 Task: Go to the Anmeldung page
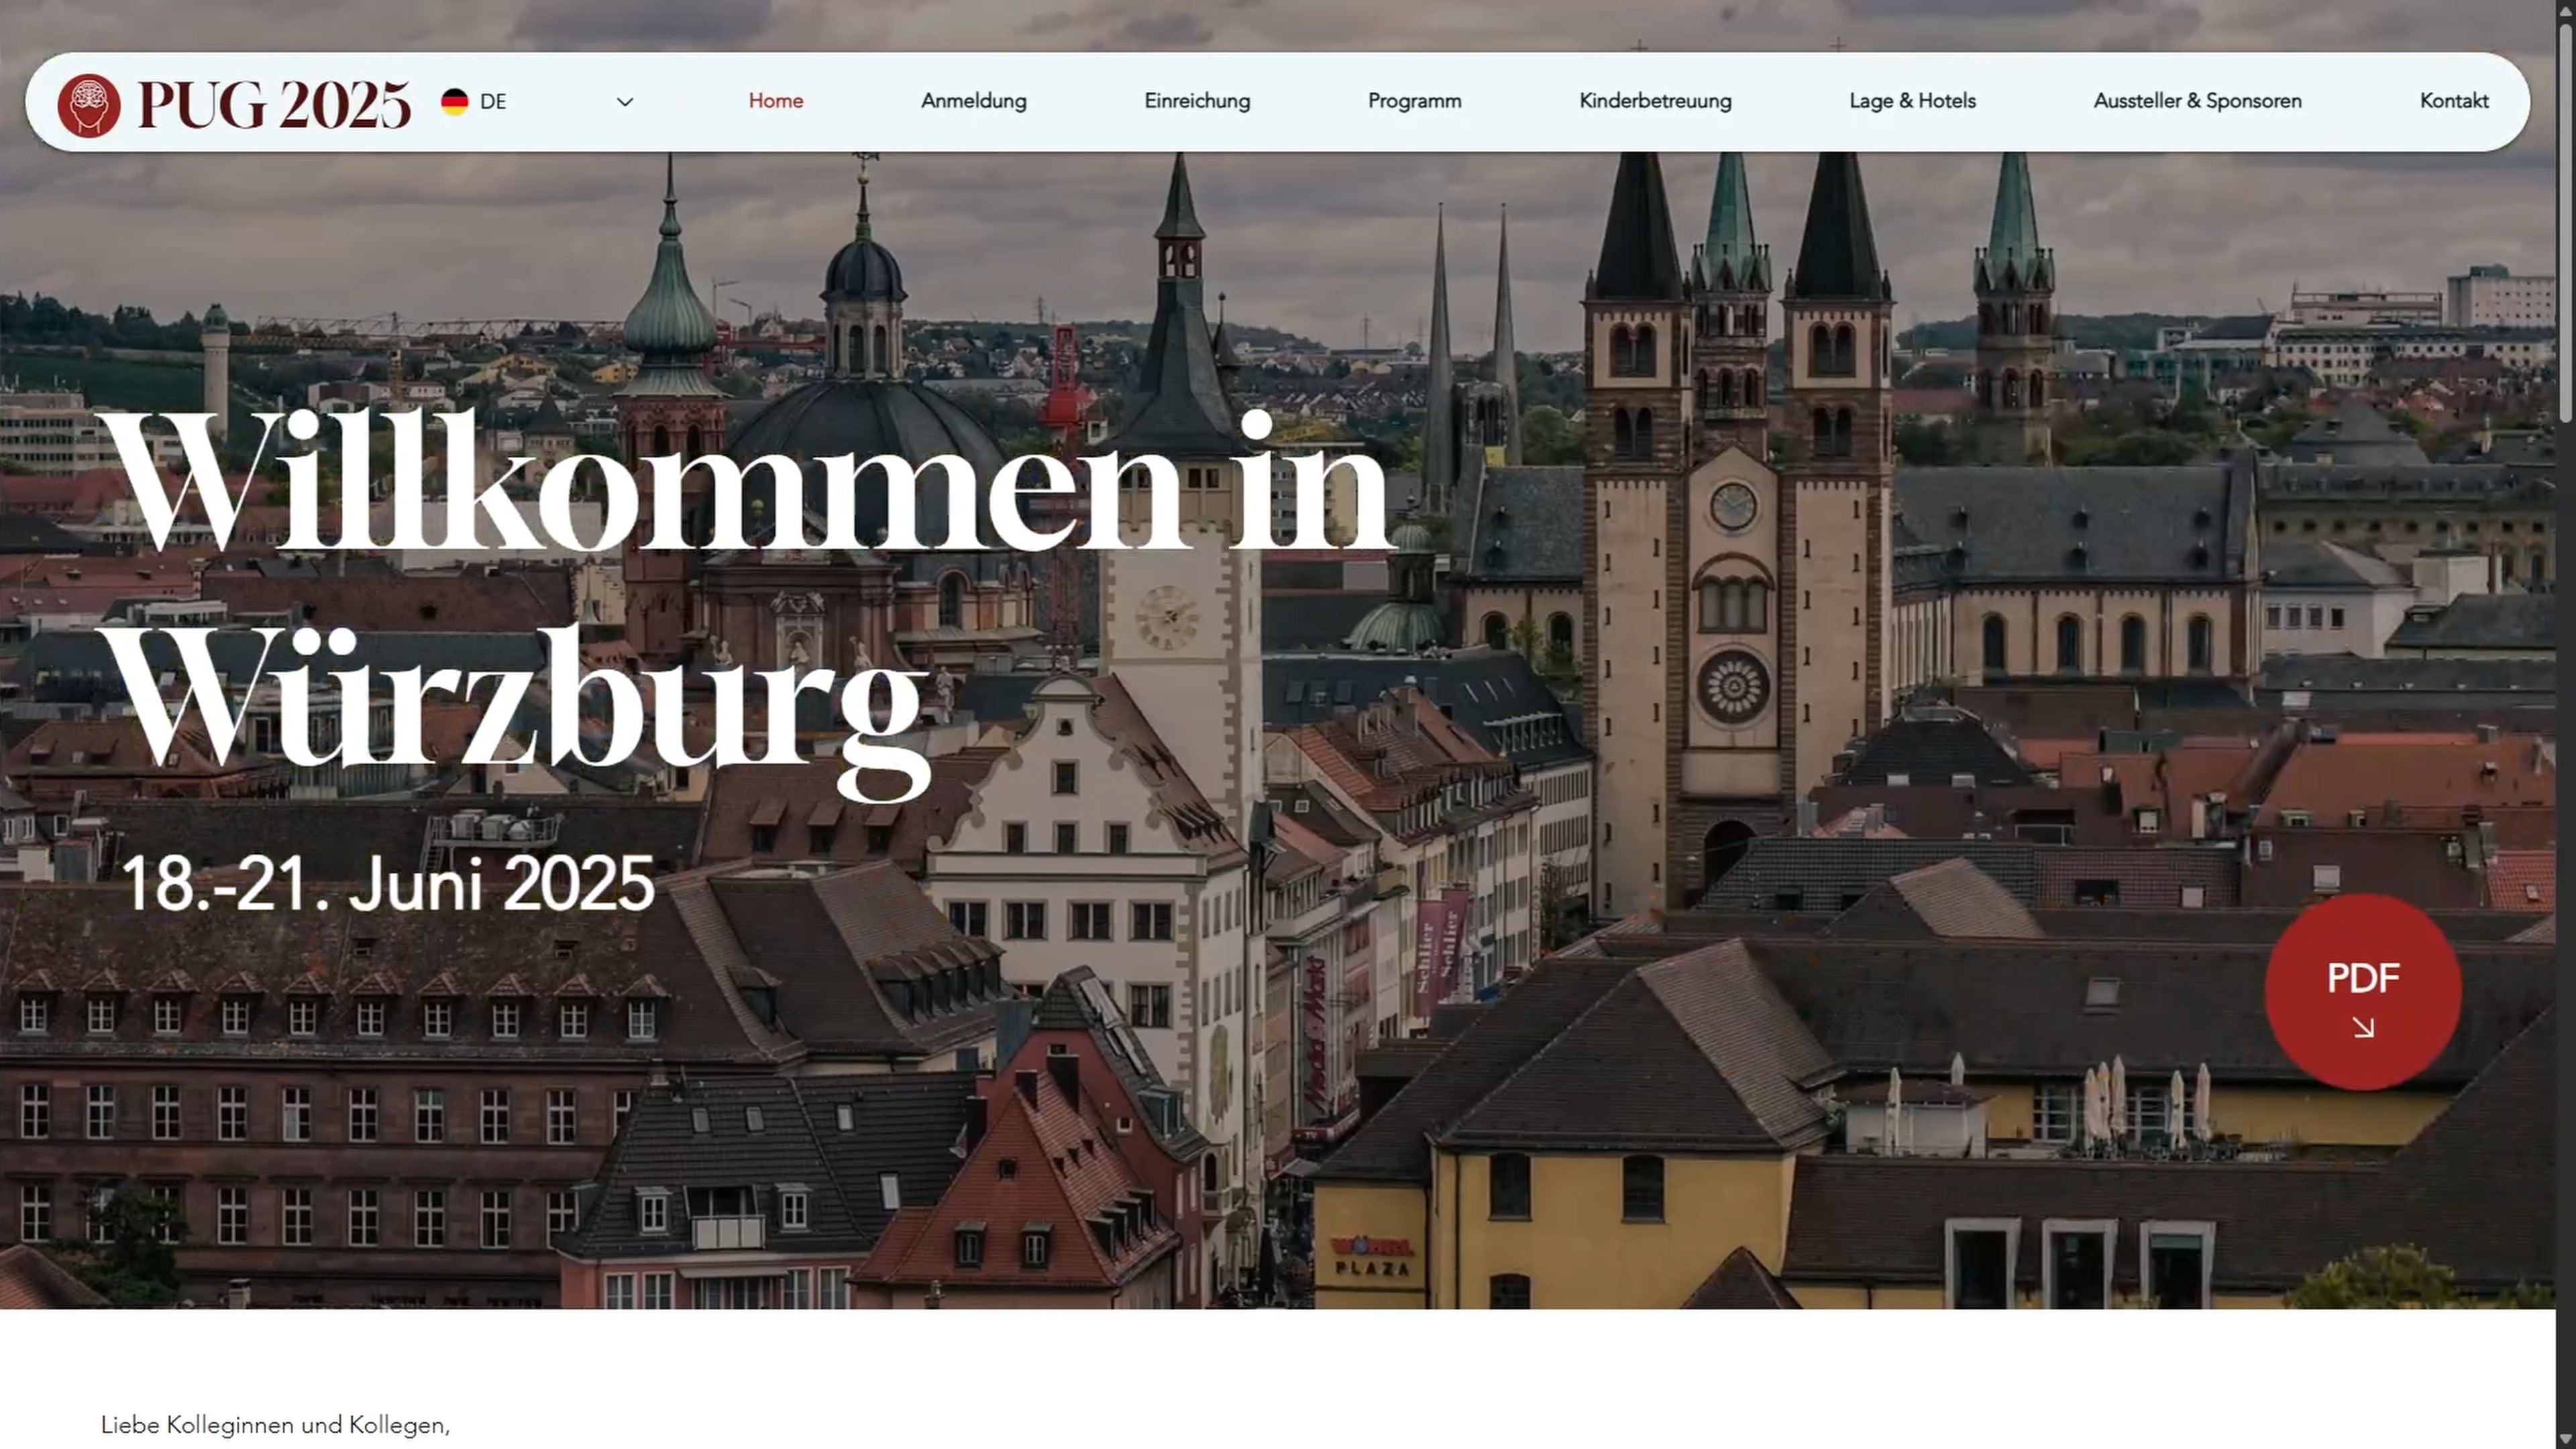[x=973, y=101]
